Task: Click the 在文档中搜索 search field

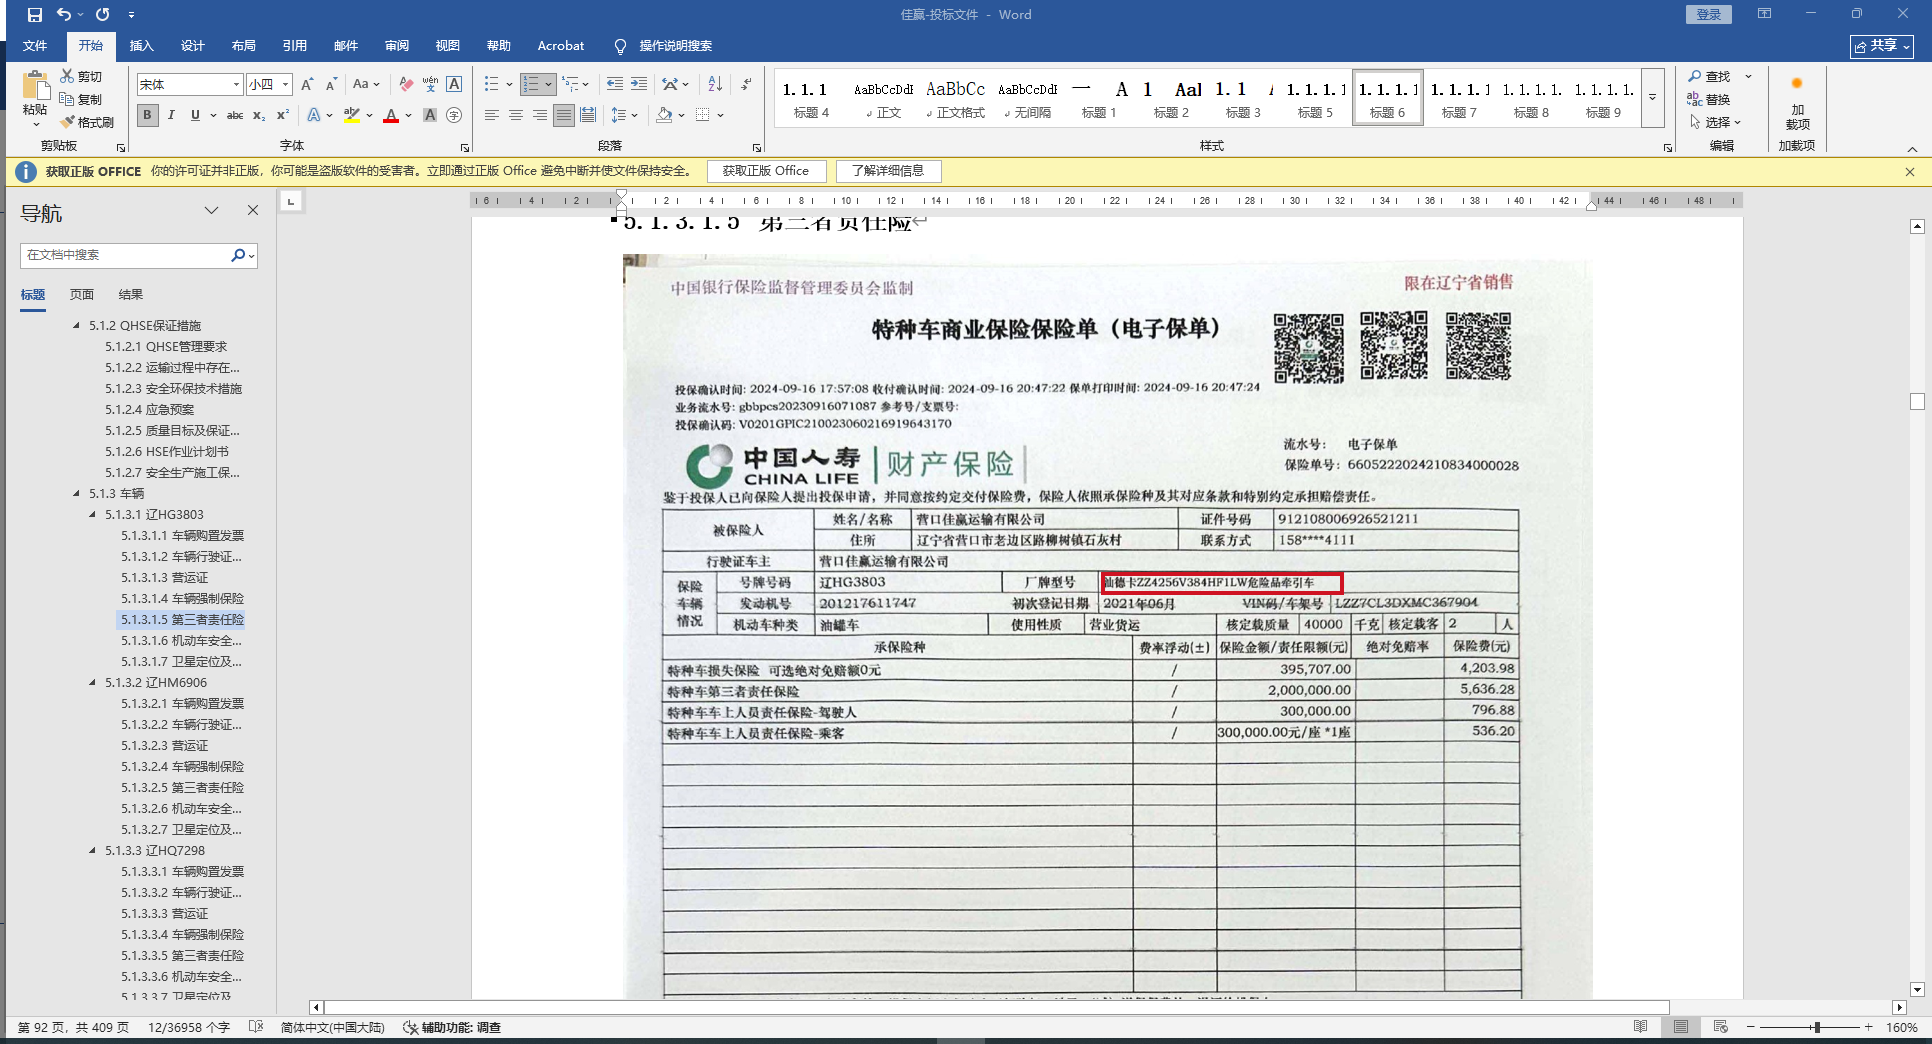Action: (x=125, y=255)
